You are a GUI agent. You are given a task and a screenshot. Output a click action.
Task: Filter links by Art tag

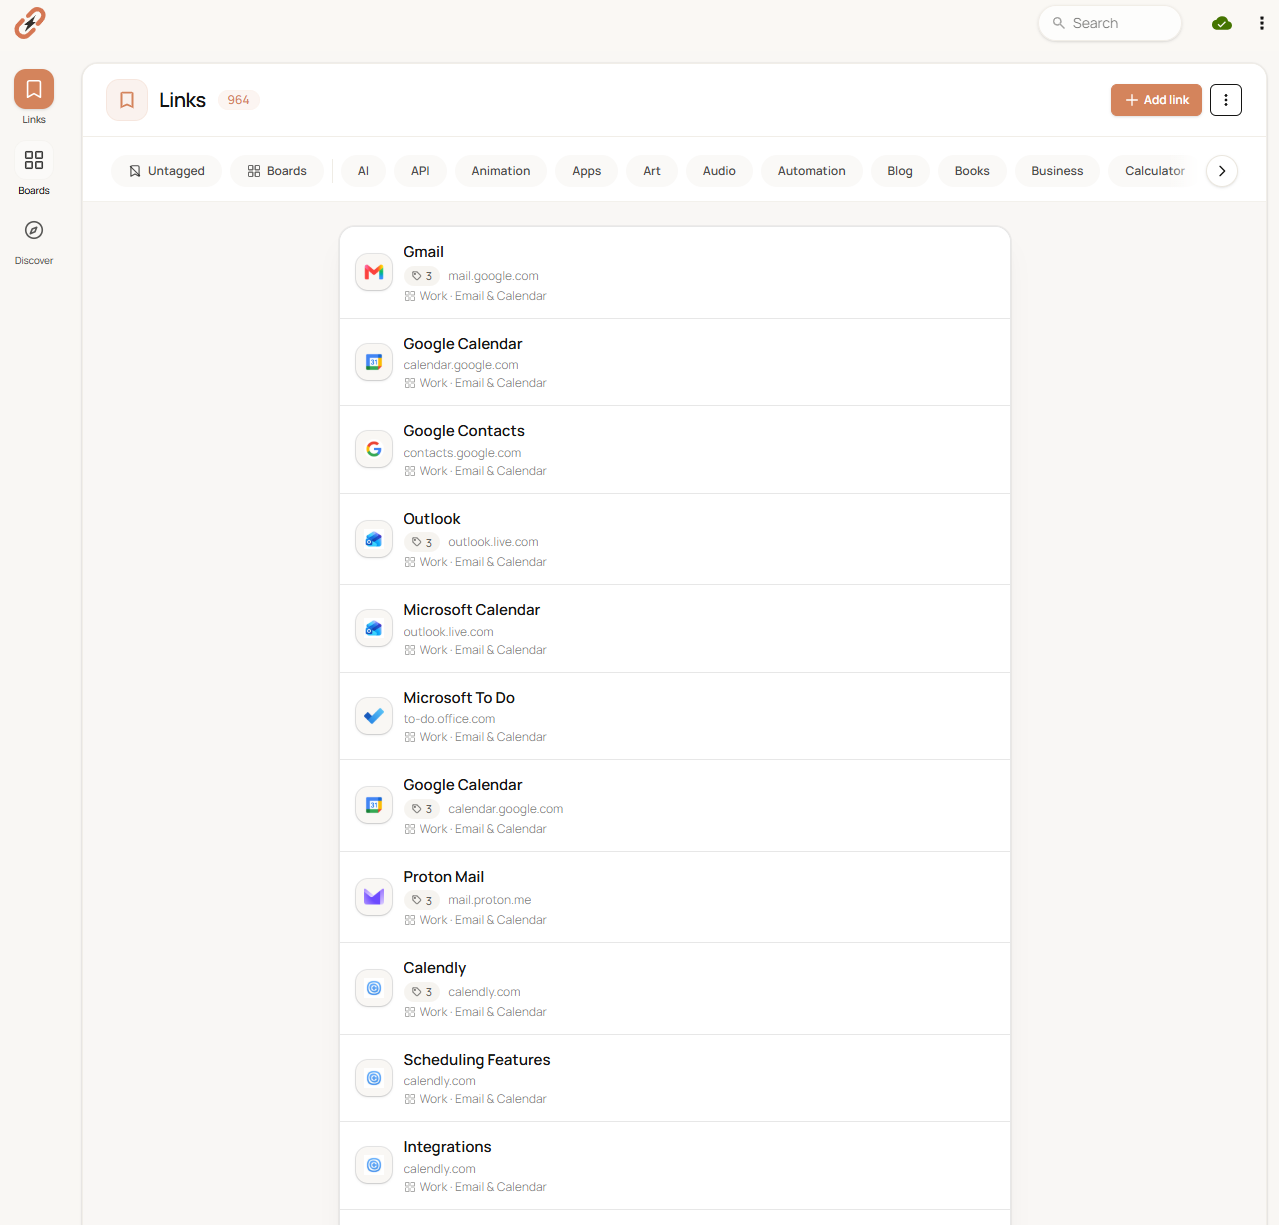tap(652, 171)
